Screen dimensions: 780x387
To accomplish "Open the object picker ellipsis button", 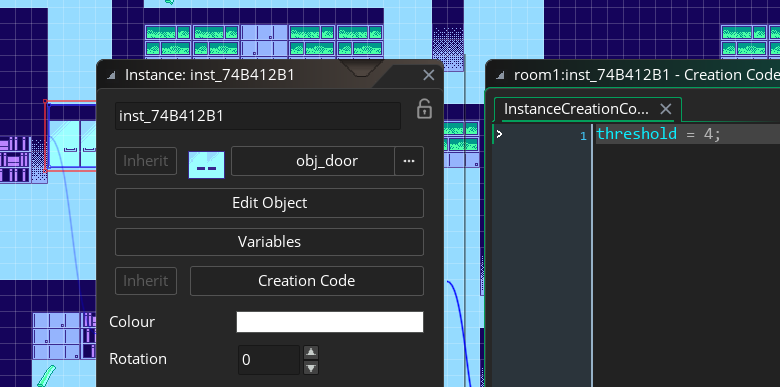I will coord(409,161).
